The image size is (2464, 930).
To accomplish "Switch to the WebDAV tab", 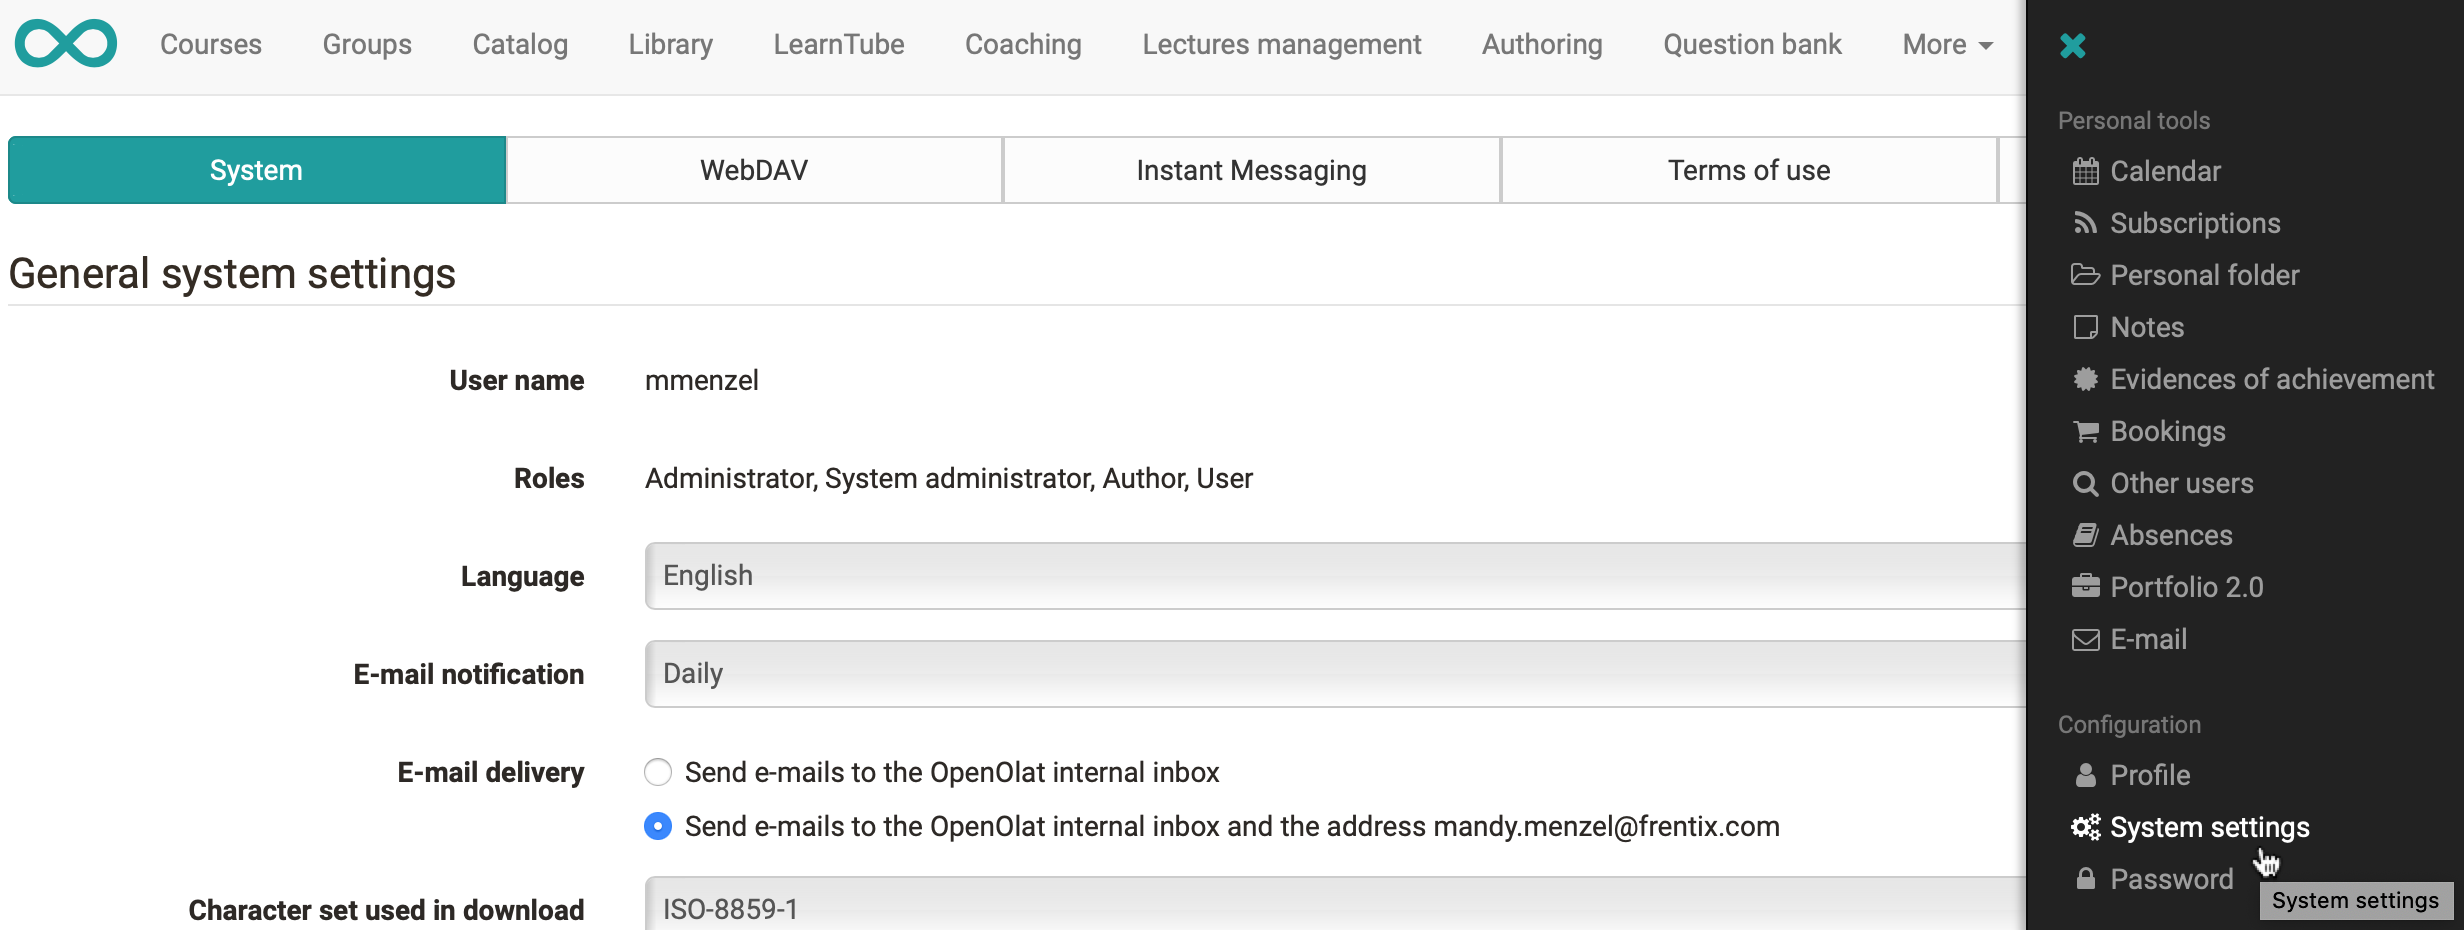I will pos(754,170).
